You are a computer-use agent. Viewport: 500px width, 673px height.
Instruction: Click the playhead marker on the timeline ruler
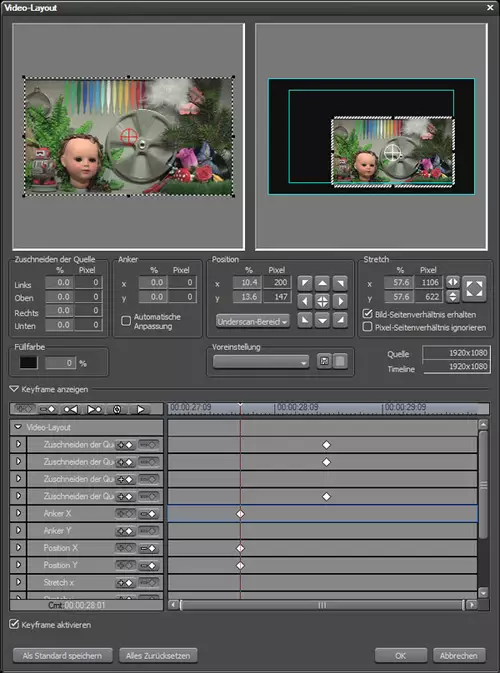[x=240, y=406]
